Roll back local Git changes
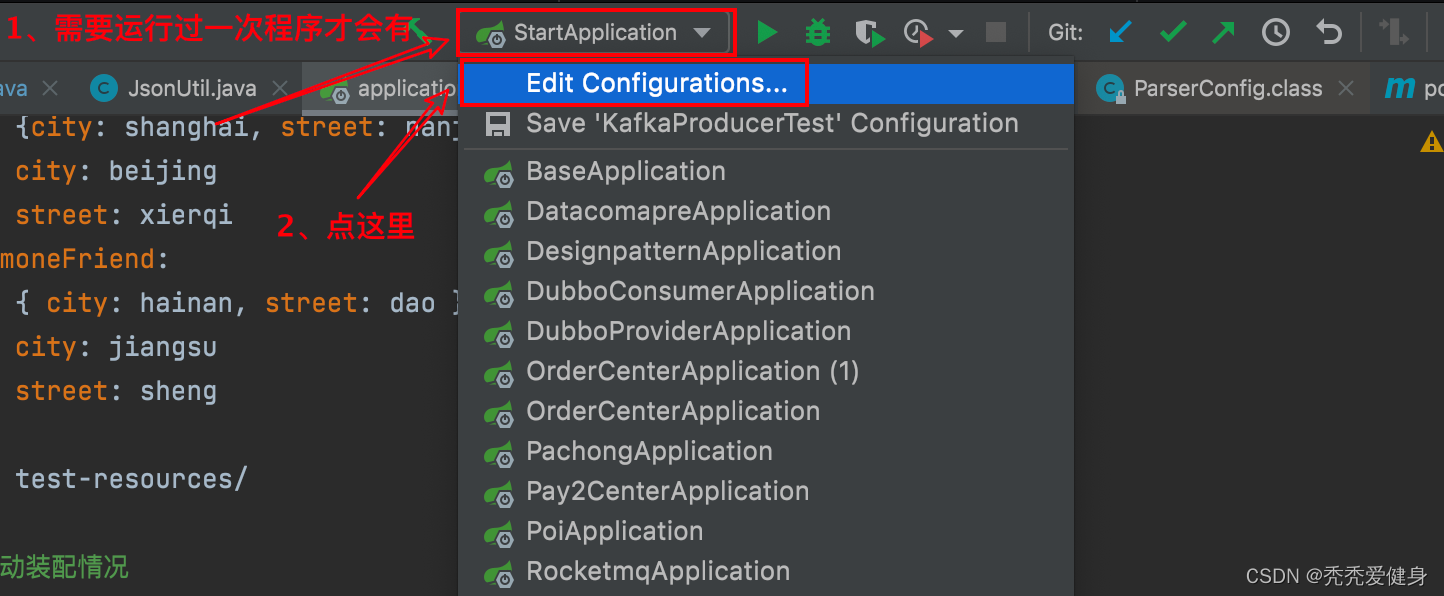Screen dimensions: 1444x596 tap(1328, 32)
